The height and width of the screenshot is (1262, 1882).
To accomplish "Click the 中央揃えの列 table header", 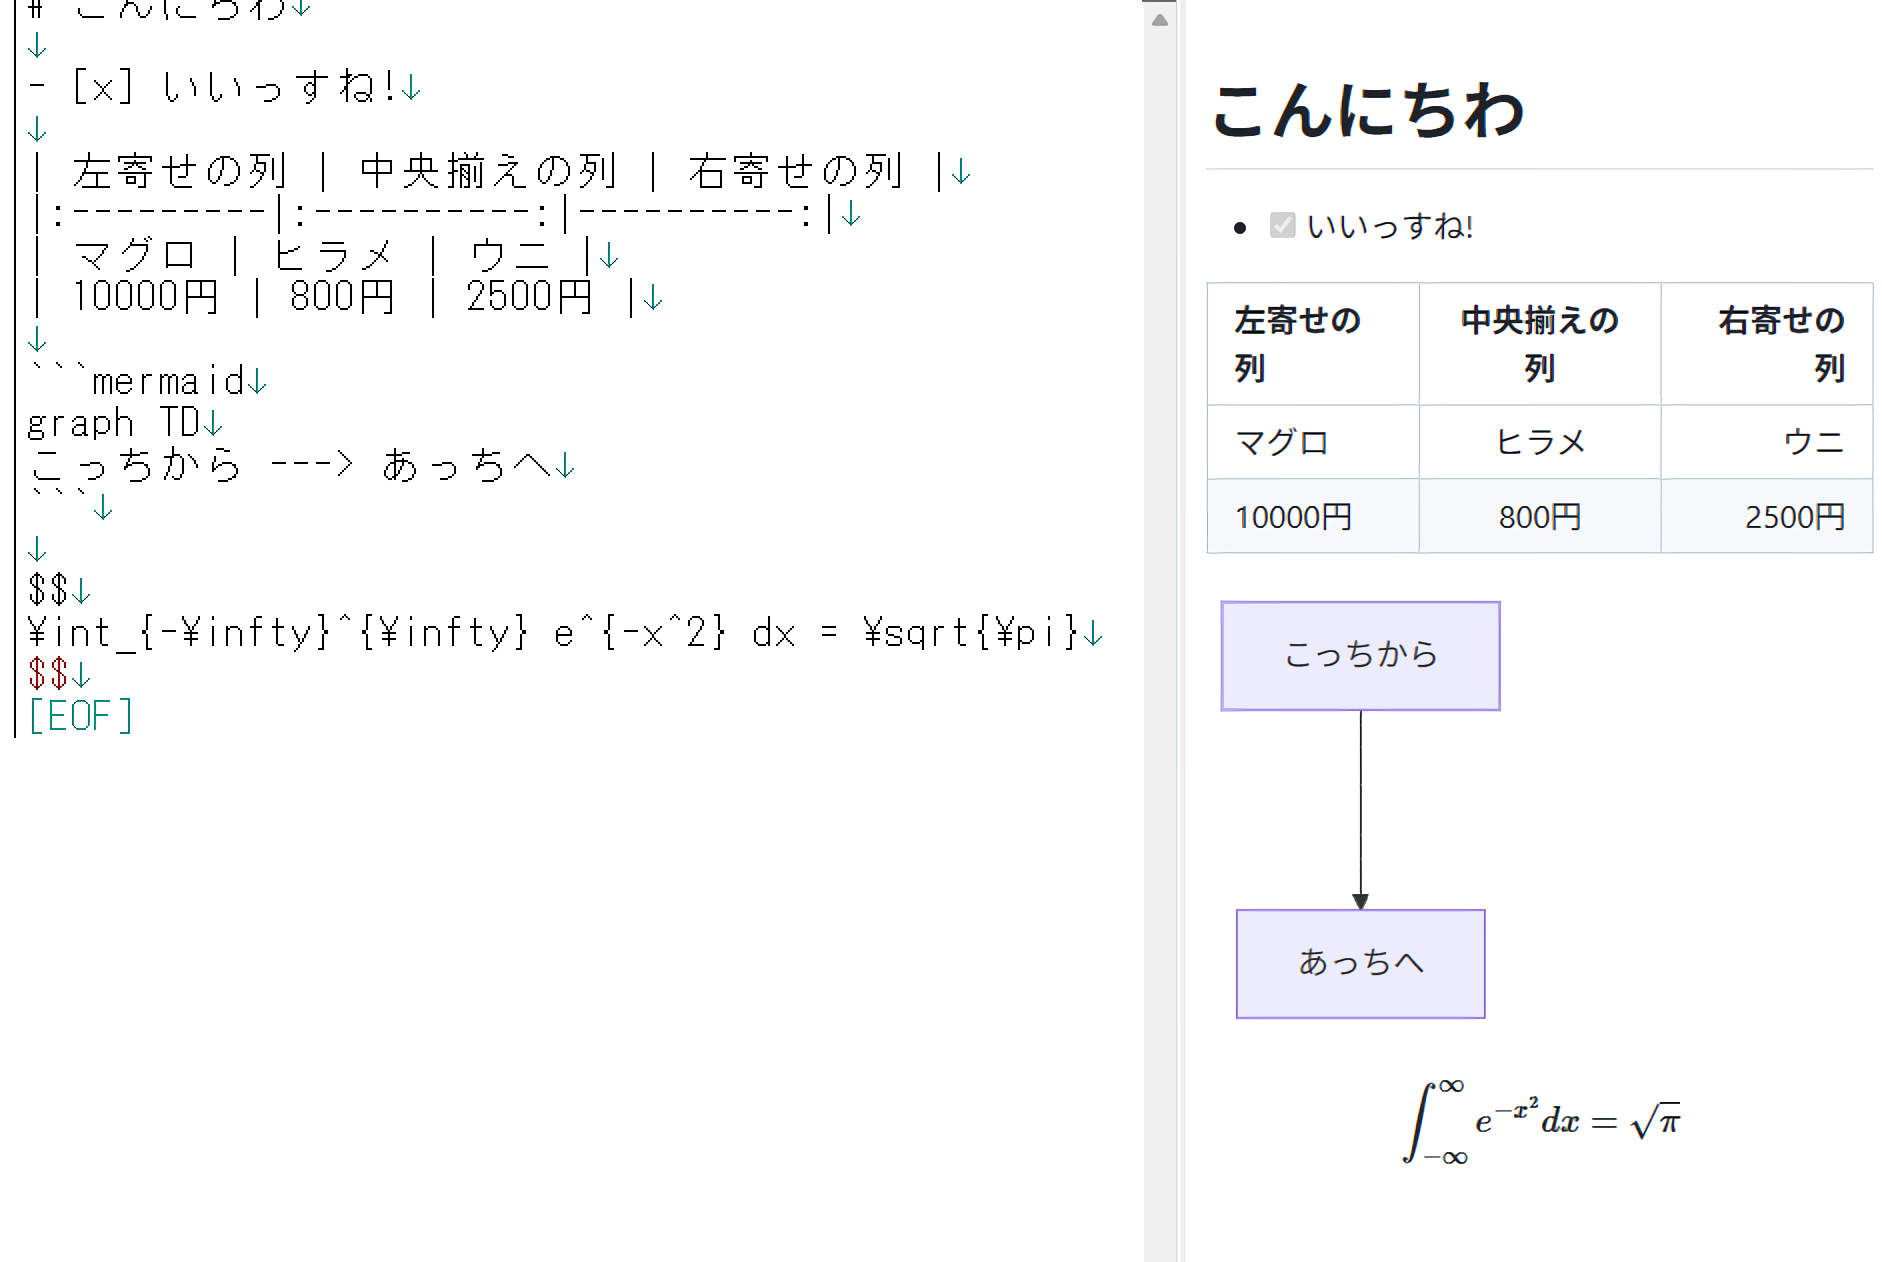I will pos(1539,344).
